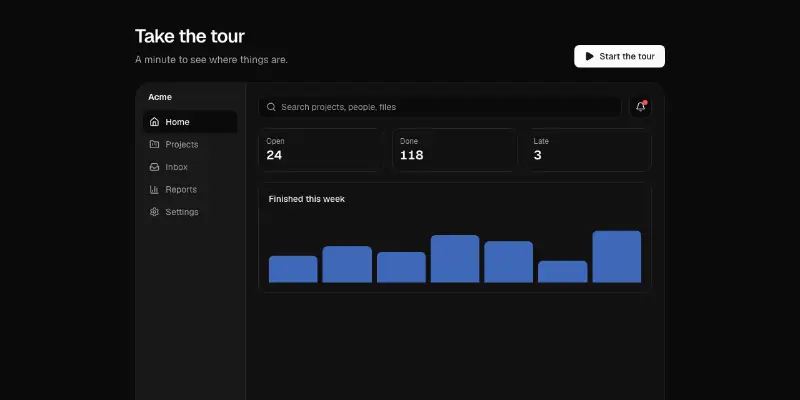Viewport: 800px width, 400px height.
Task: Open the Late 3 stat card
Action: [589, 149]
